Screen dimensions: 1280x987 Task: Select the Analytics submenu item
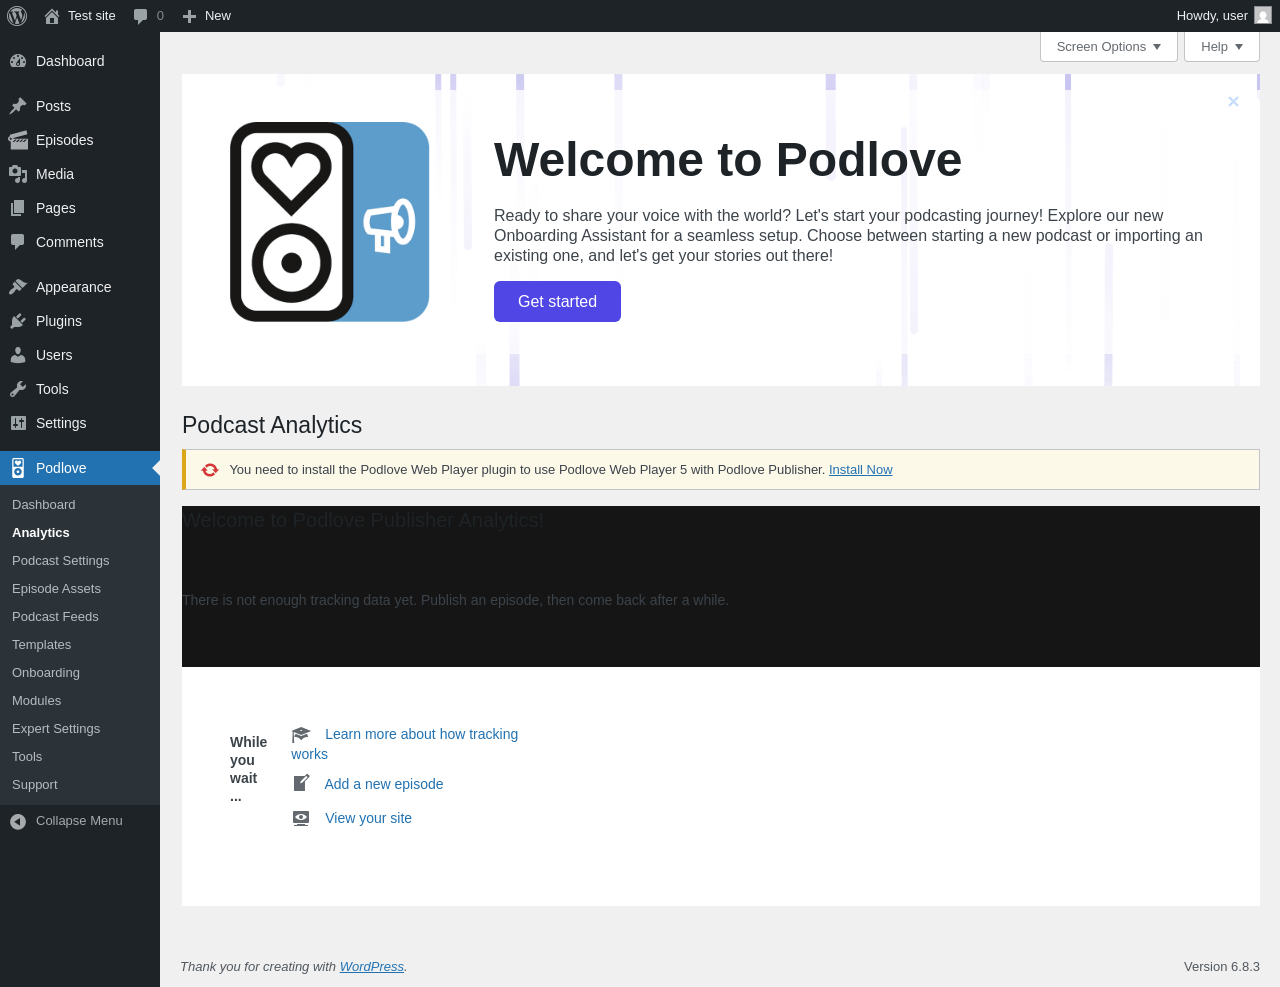point(80,533)
